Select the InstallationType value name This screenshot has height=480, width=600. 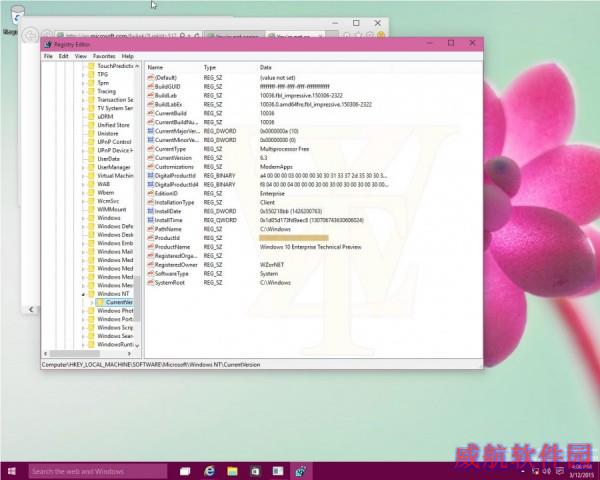pos(174,202)
